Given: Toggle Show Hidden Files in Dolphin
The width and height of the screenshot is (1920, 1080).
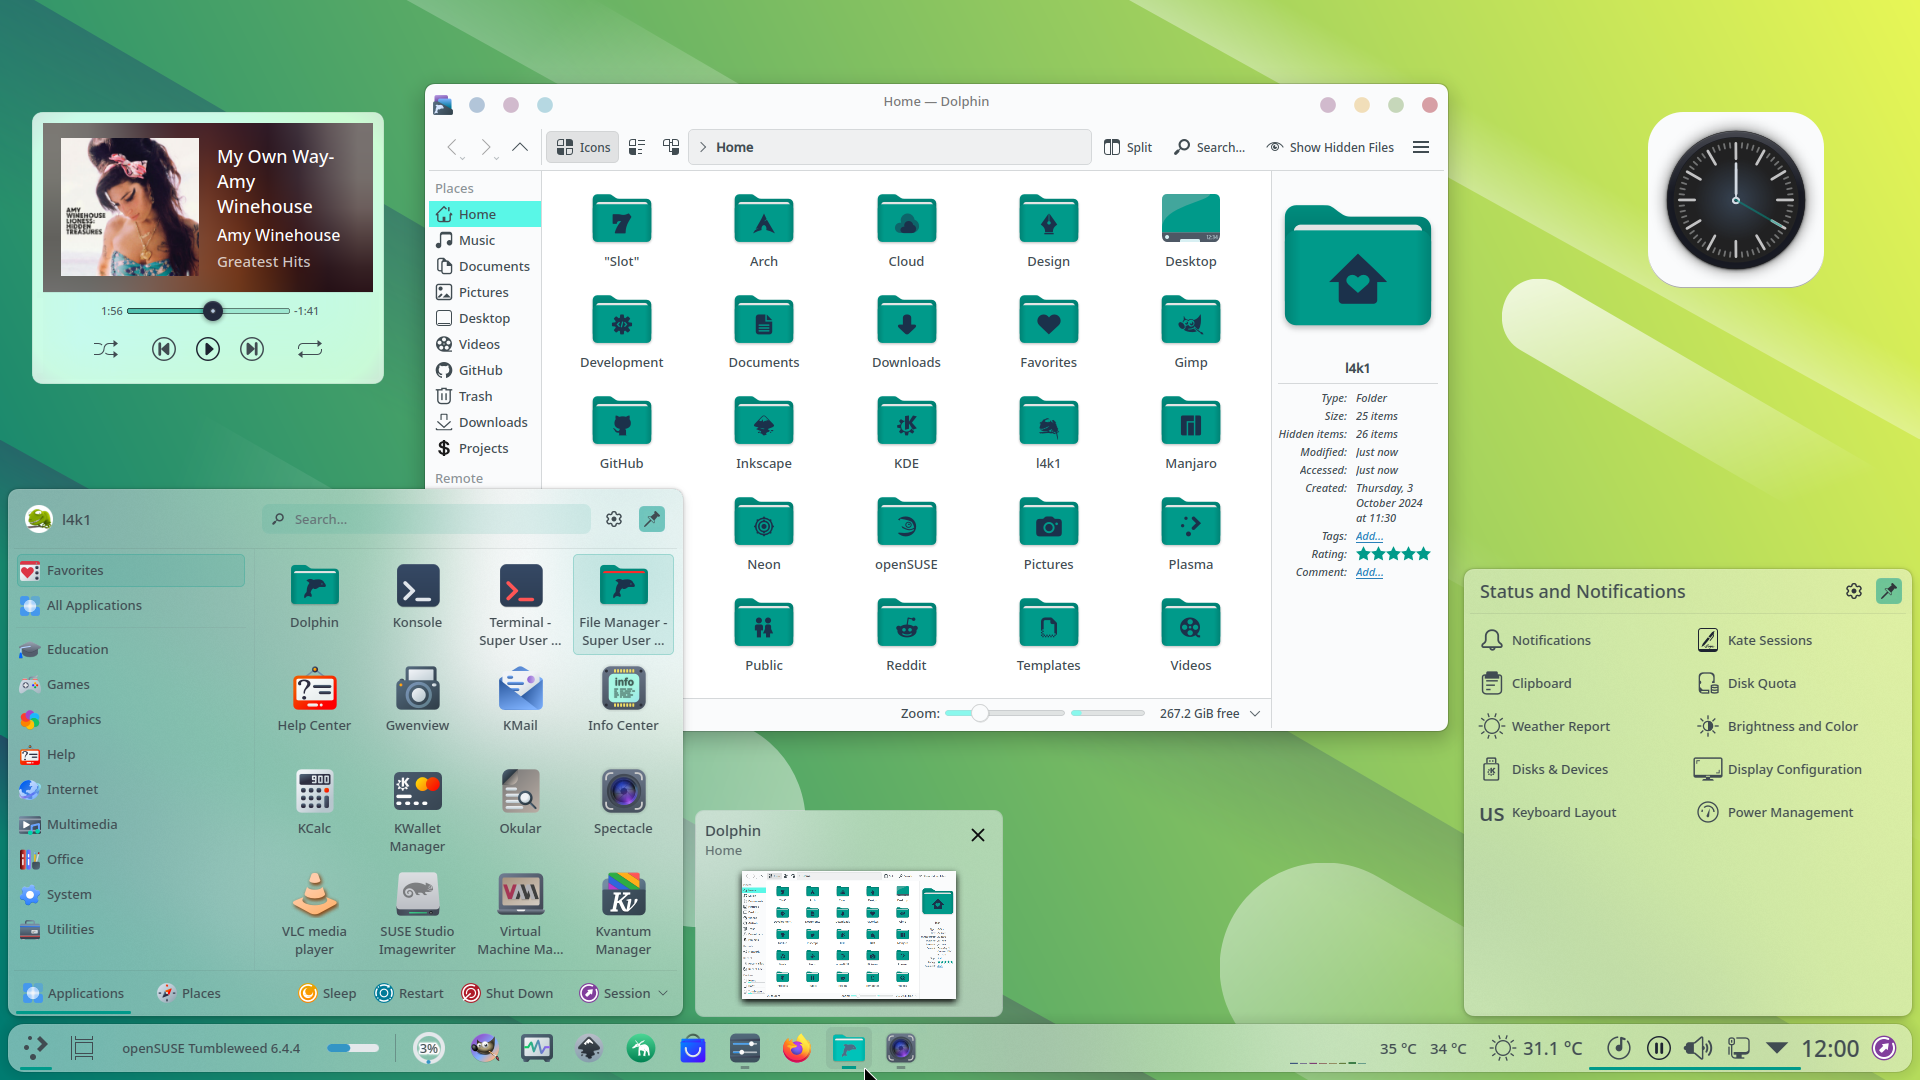Looking at the screenshot, I should coord(1329,147).
